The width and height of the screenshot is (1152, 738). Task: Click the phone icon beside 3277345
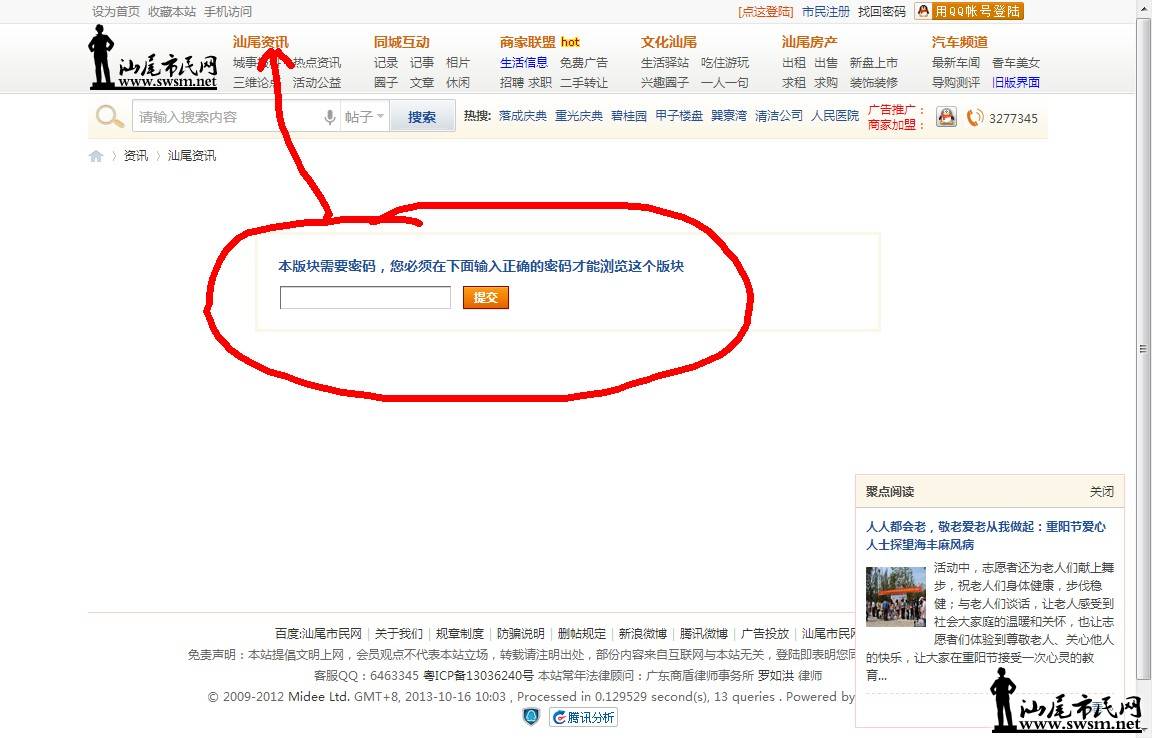tap(975, 118)
